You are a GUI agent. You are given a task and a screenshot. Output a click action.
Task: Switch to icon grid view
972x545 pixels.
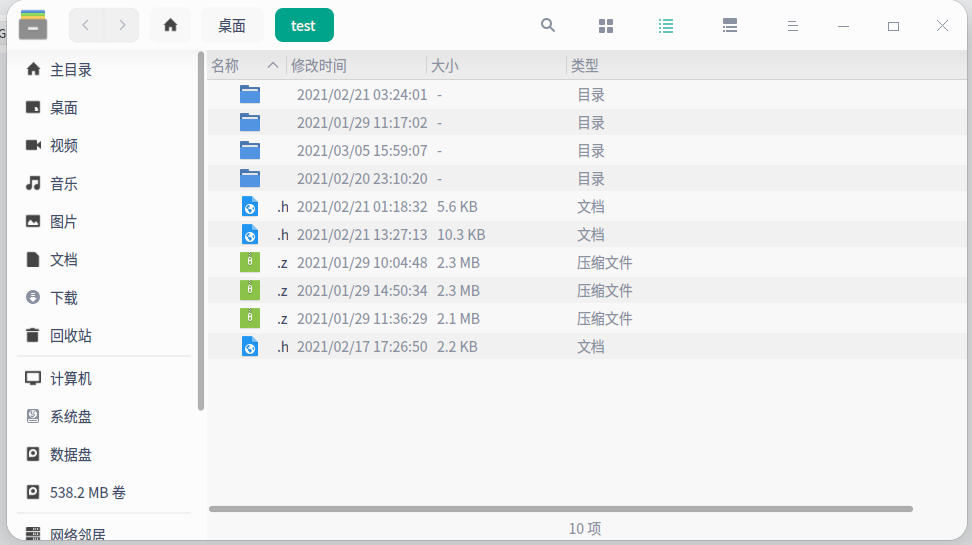[x=606, y=26]
